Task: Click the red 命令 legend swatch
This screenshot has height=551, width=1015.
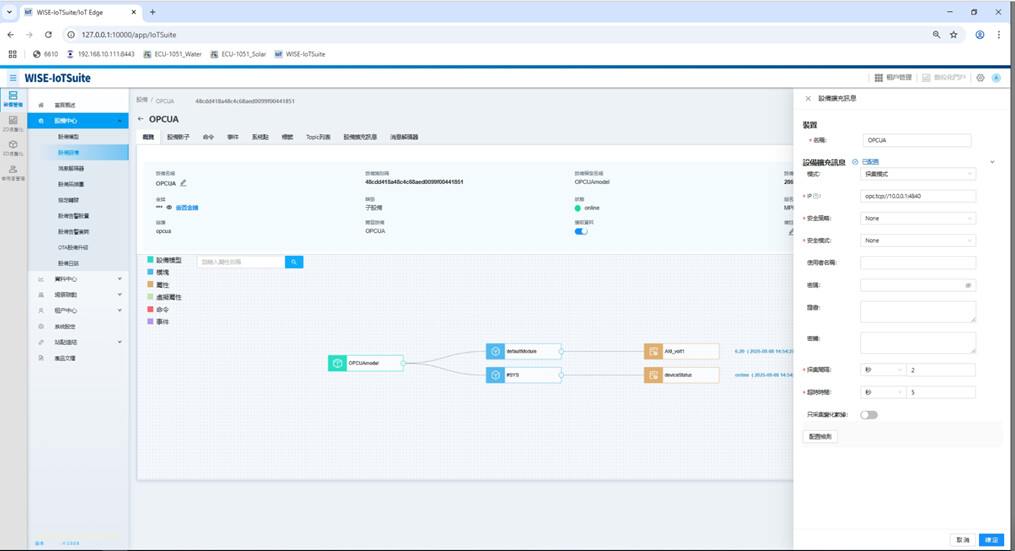Action: coord(151,309)
